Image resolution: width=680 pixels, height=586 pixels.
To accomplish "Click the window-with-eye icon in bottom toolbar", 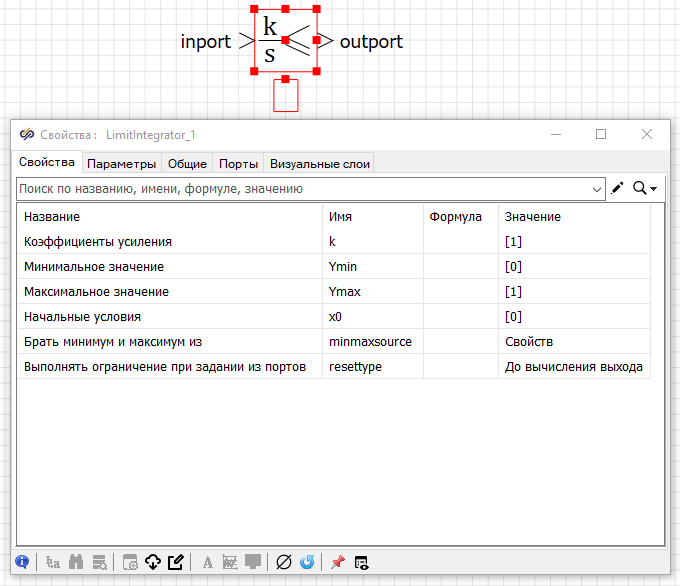I will pos(361,562).
